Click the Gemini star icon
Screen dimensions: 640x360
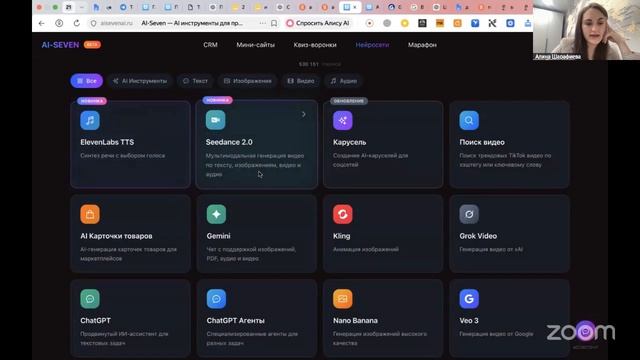[216, 214]
